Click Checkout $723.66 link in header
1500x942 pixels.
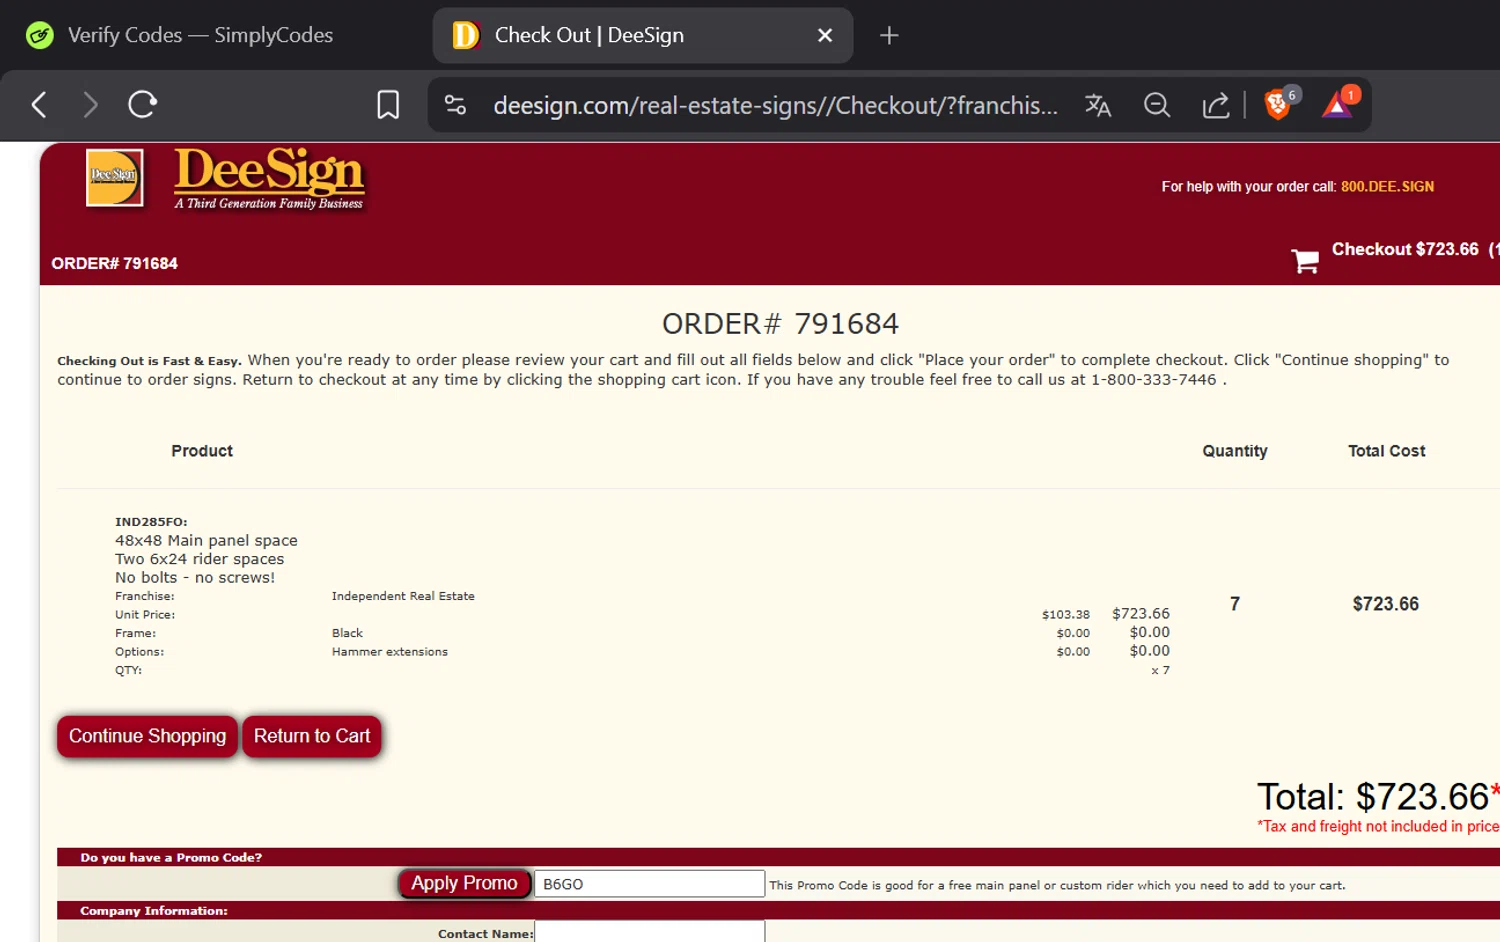(x=1405, y=250)
